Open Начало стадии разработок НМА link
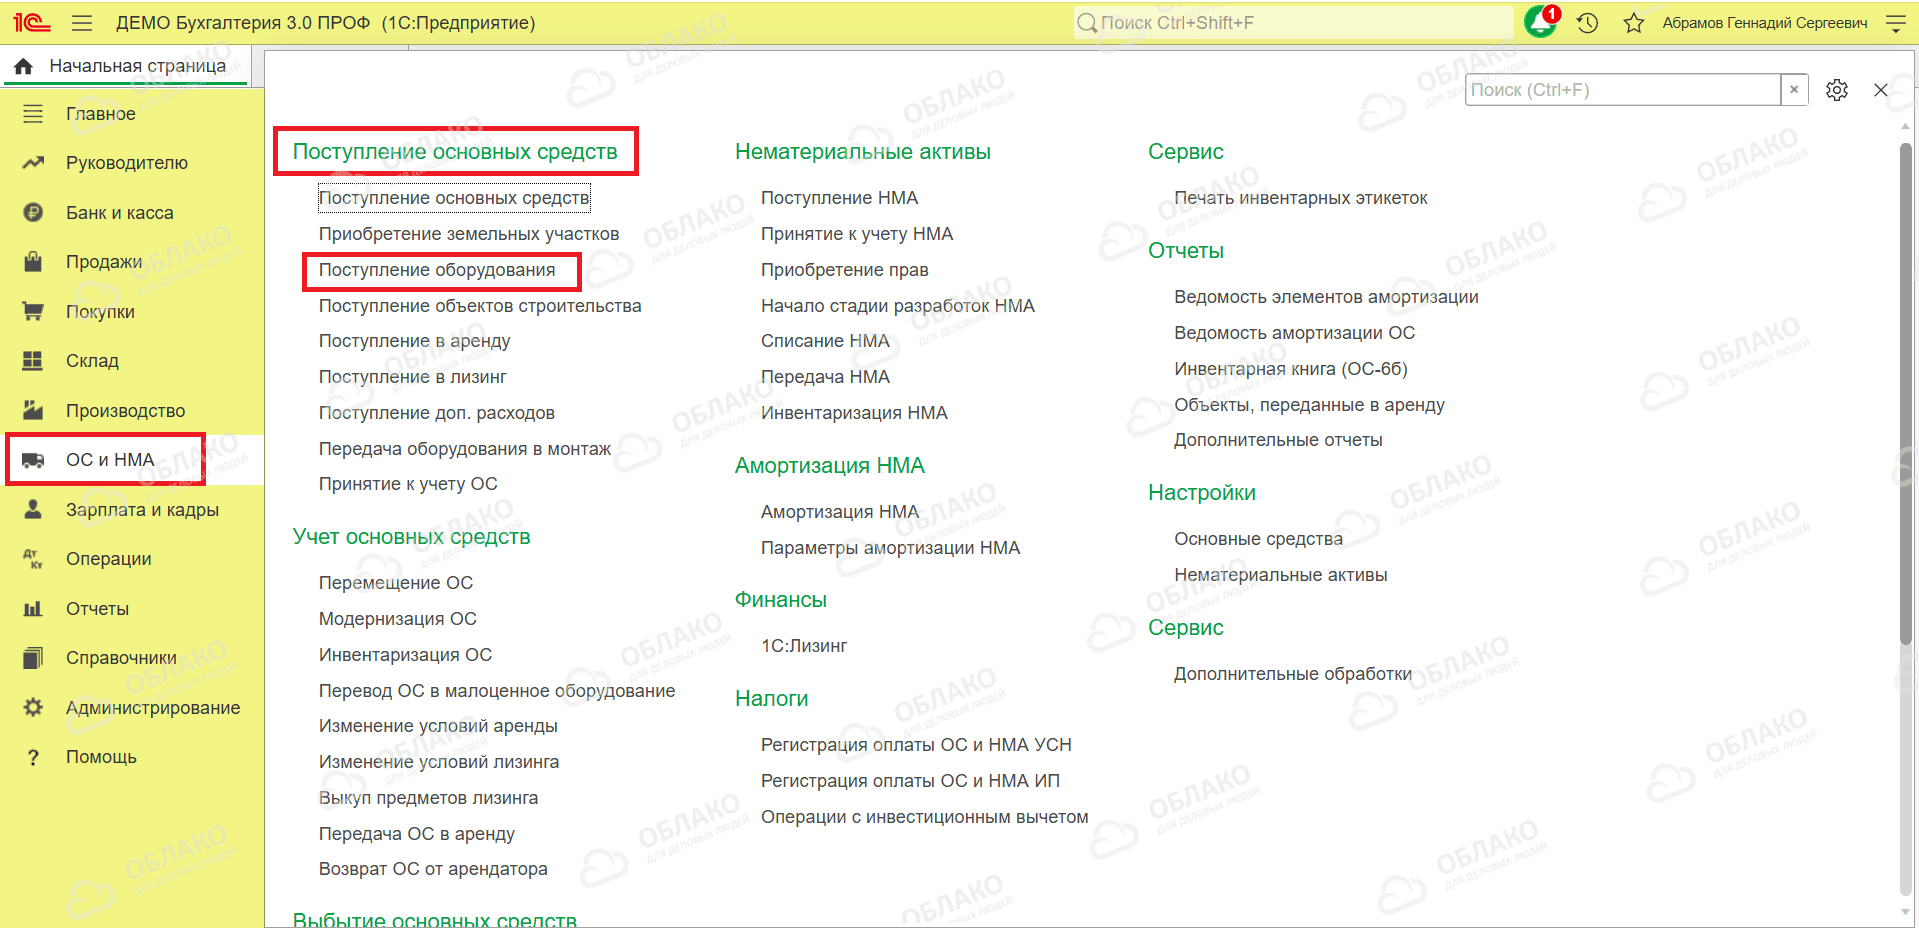Viewport: 1919px width, 928px height. [898, 306]
